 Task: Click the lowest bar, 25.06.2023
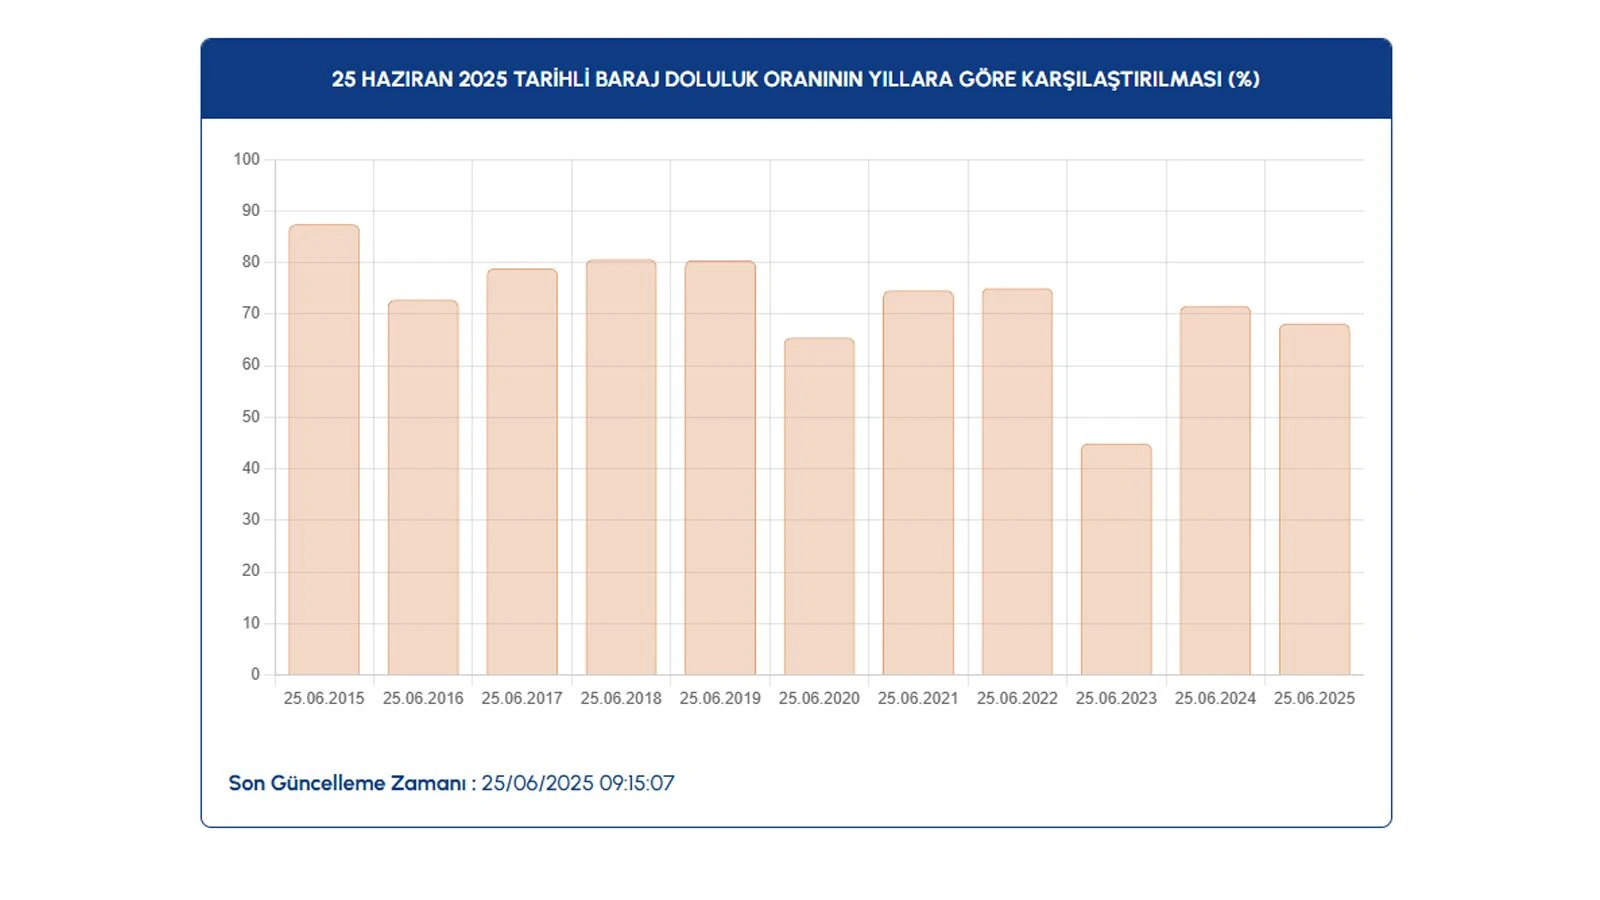1116,560
